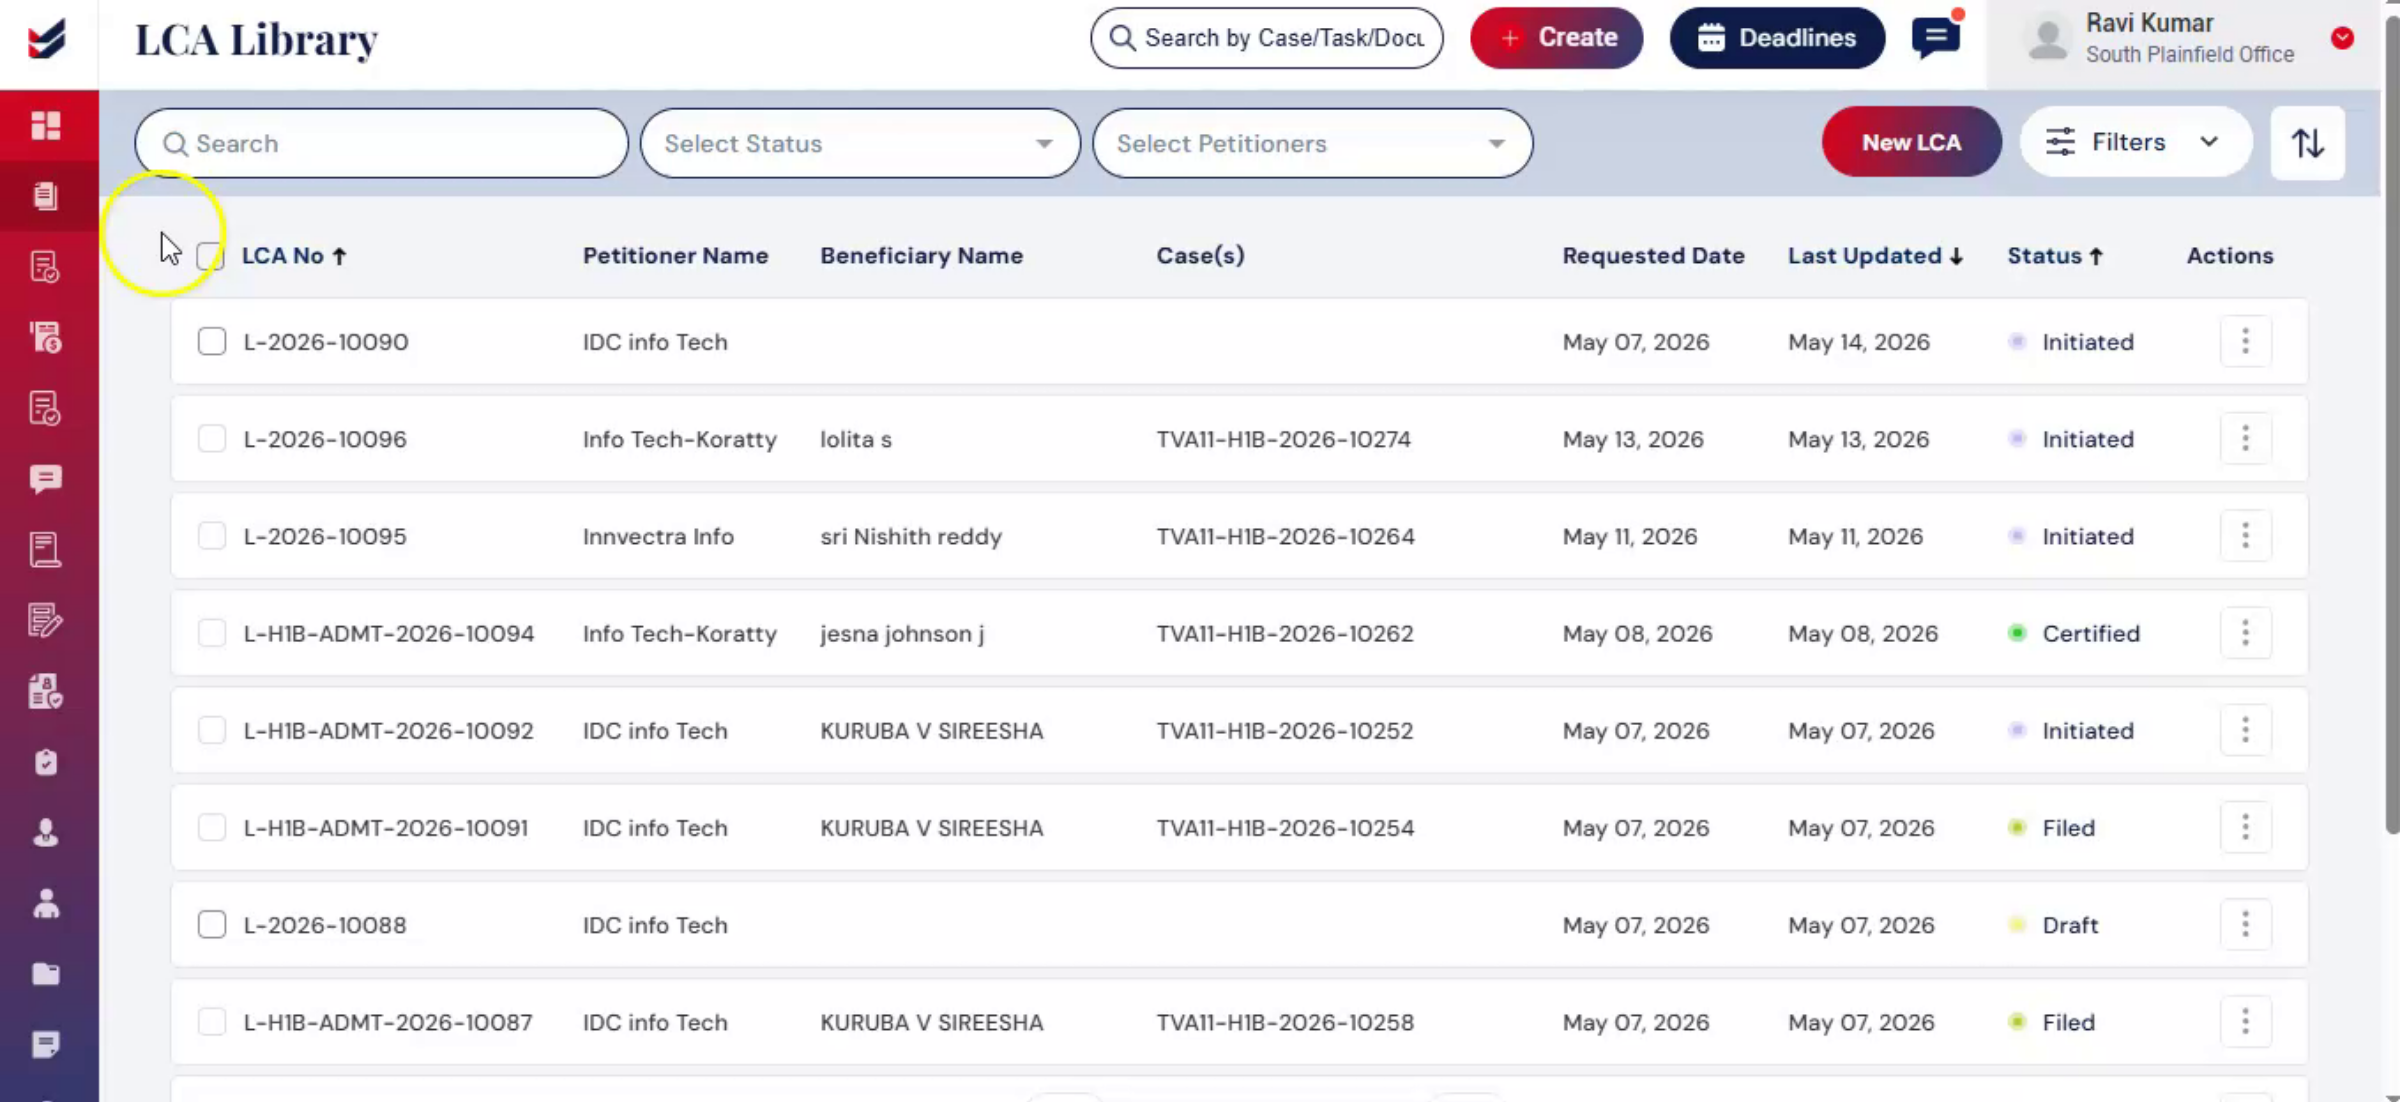
Task: Click case number TVA11-H1B-2026-10252
Action: coord(1285,731)
